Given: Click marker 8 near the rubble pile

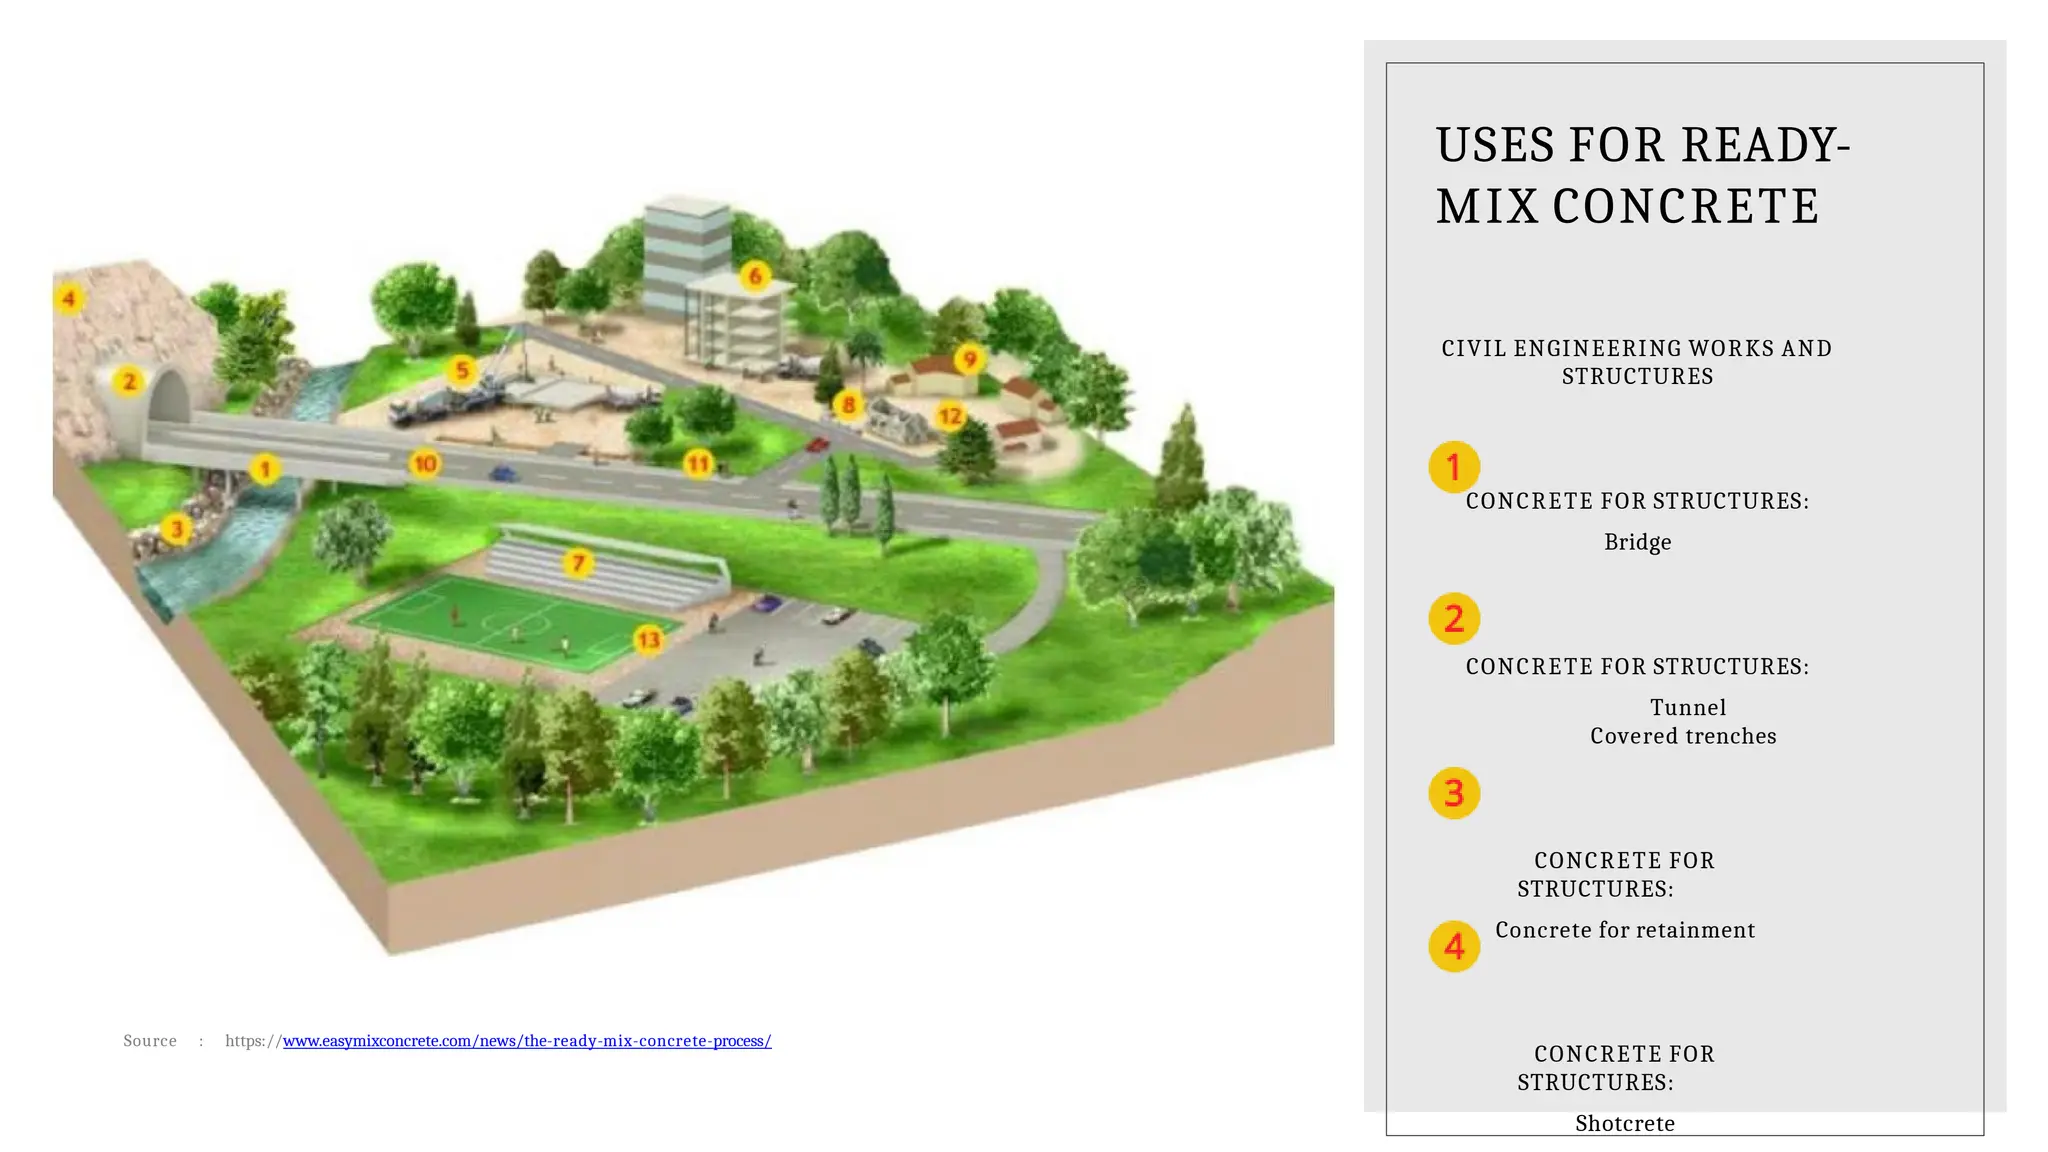Looking at the screenshot, I should coord(848,405).
